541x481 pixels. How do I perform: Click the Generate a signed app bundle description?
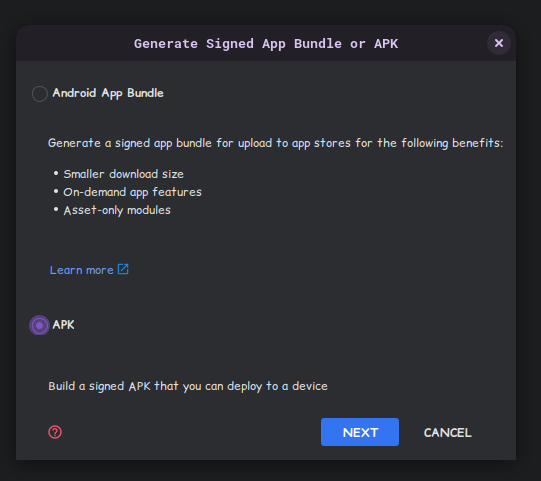[x=275, y=143]
